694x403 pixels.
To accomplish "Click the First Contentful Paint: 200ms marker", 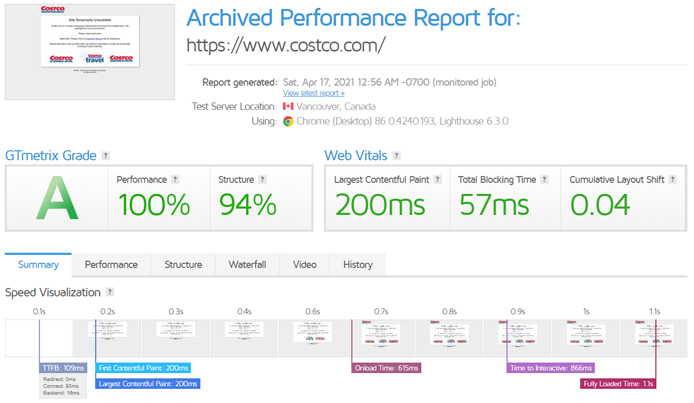I will pos(143,368).
